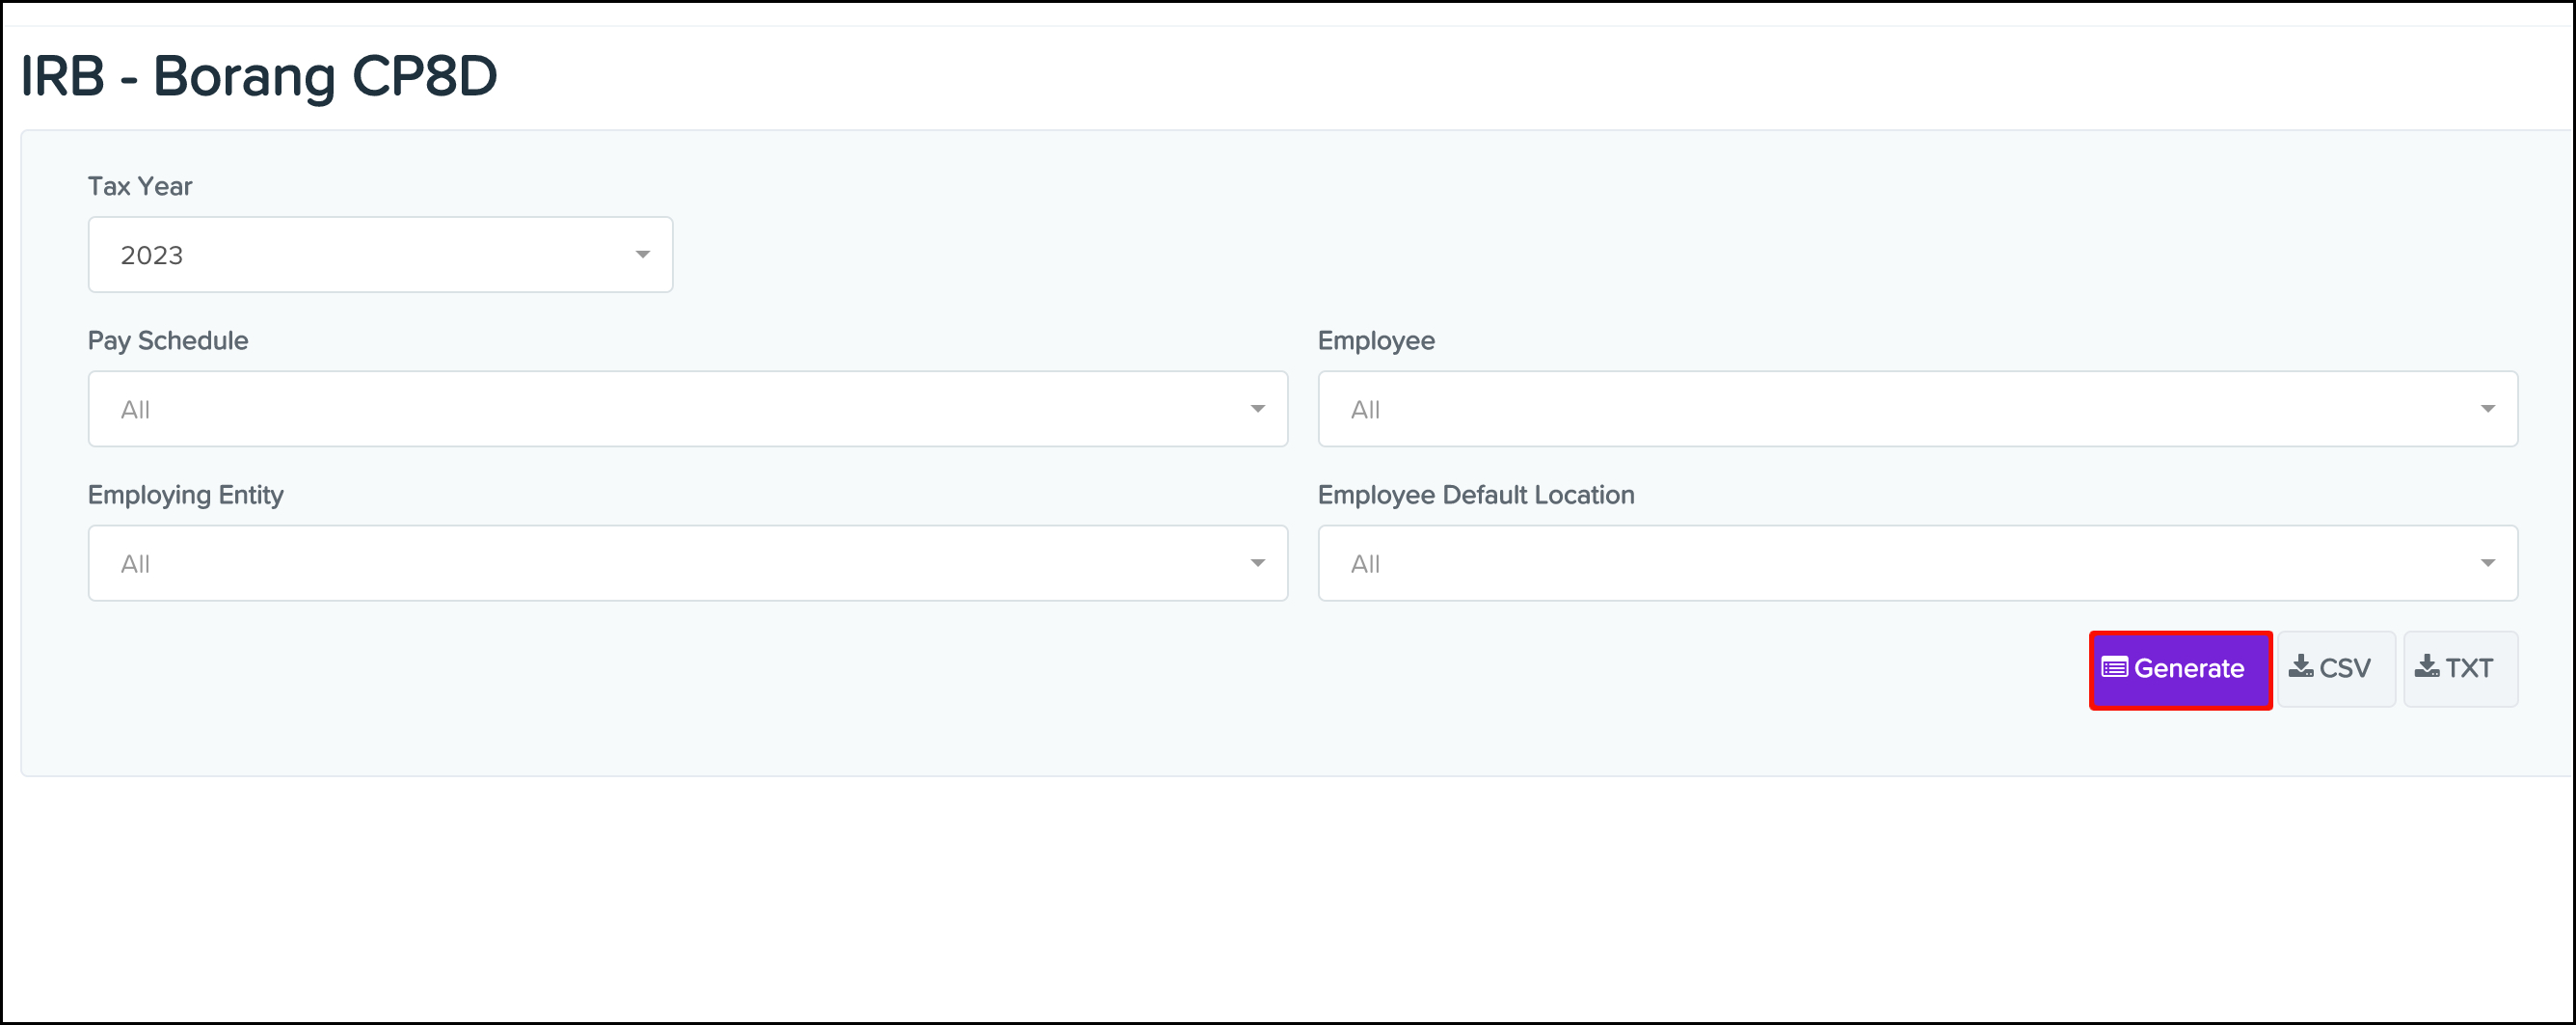Open the Employee Default Location dropdown
This screenshot has height=1025, width=2576.
tap(1917, 562)
